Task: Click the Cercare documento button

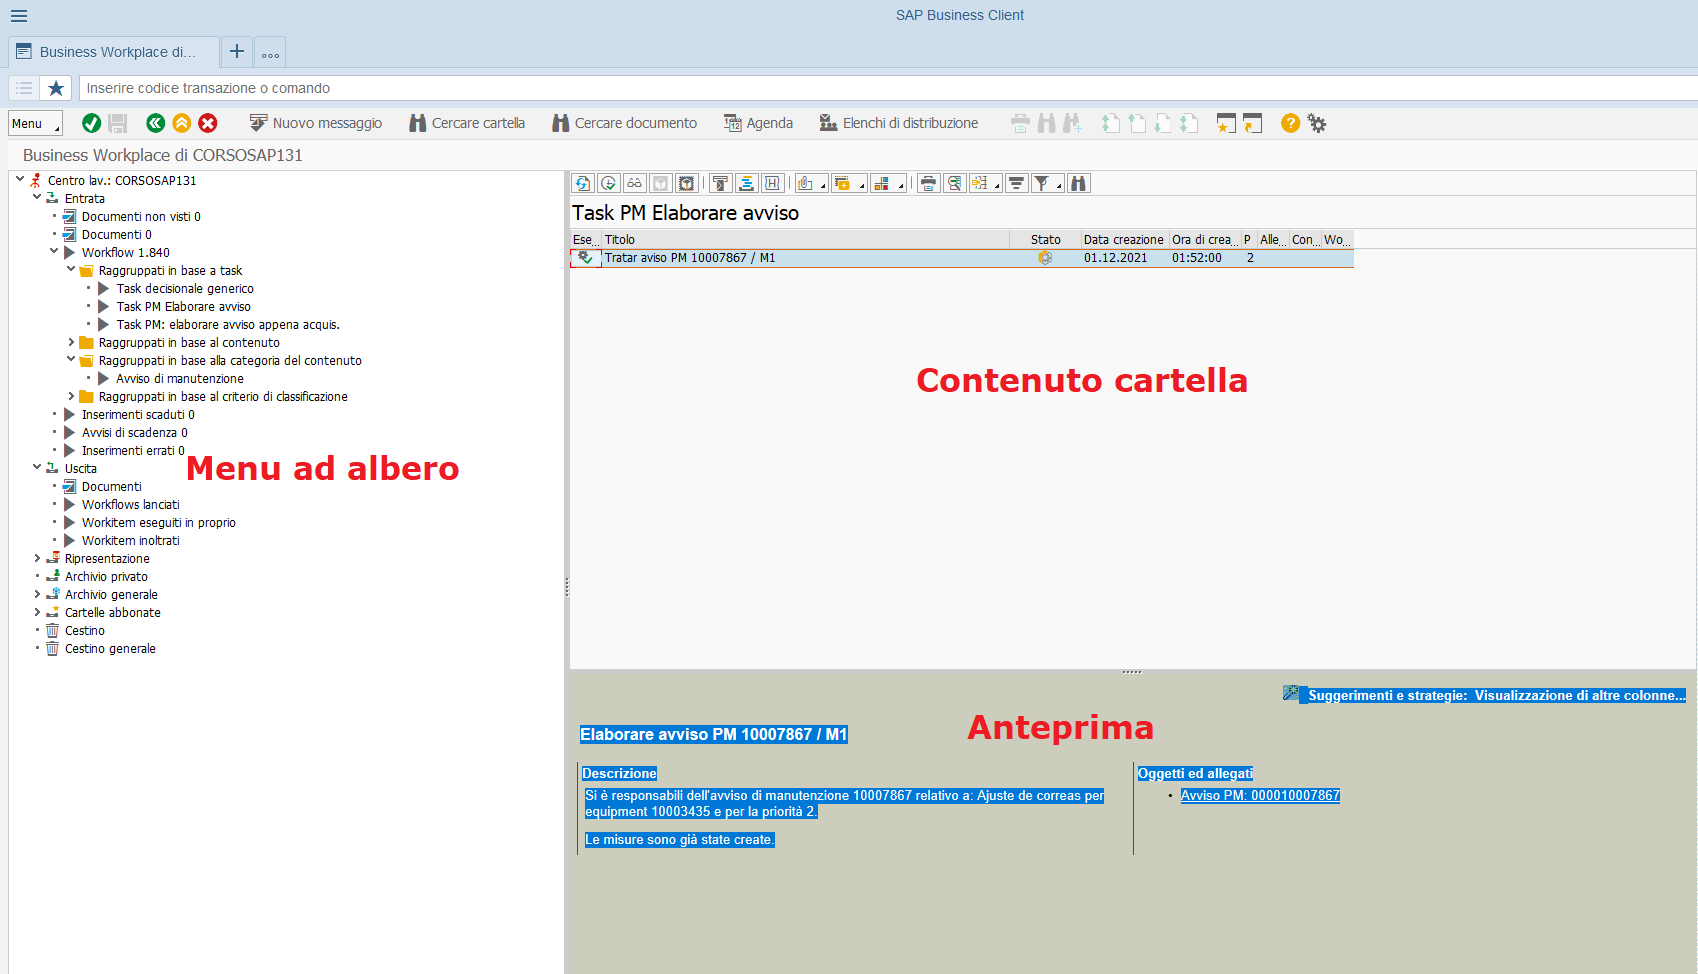Action: (625, 123)
